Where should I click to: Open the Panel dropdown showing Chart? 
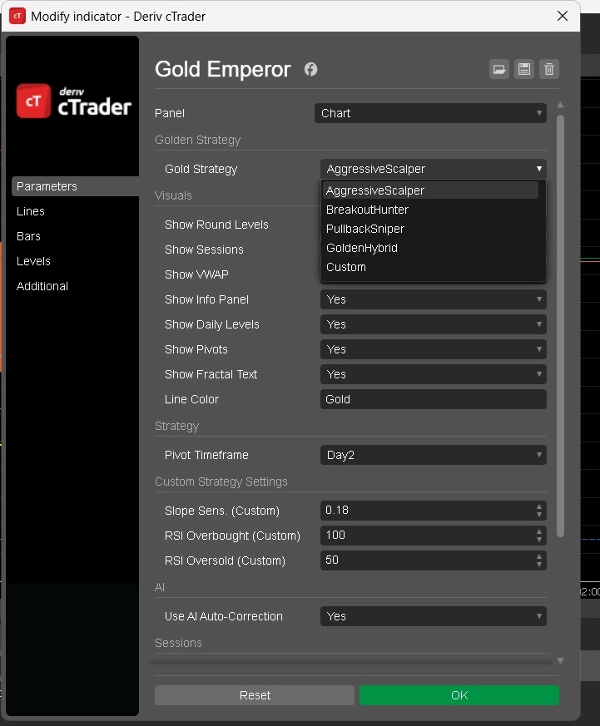(x=431, y=113)
